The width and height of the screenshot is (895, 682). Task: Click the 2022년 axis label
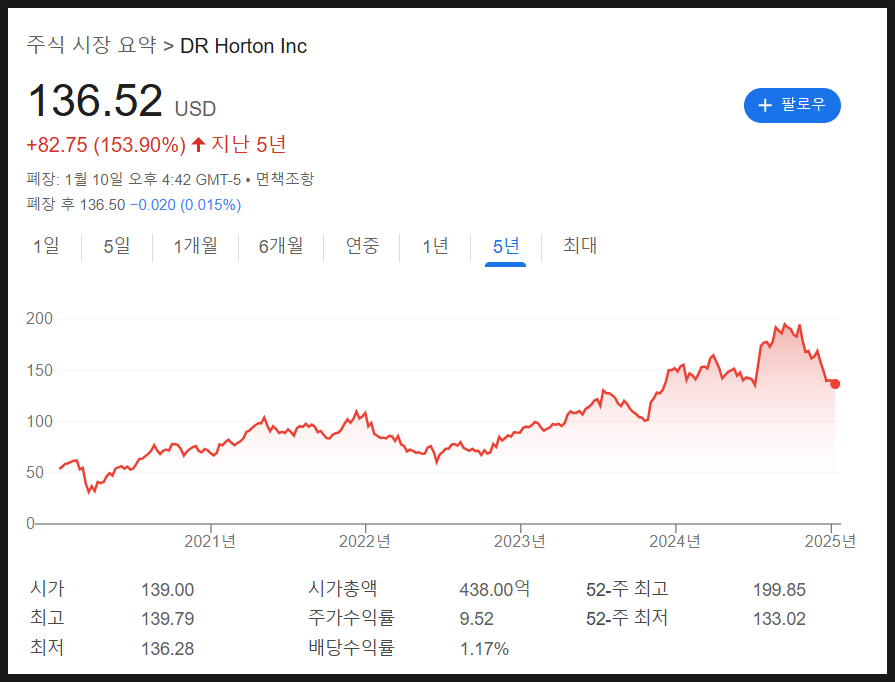pyautogui.click(x=365, y=541)
